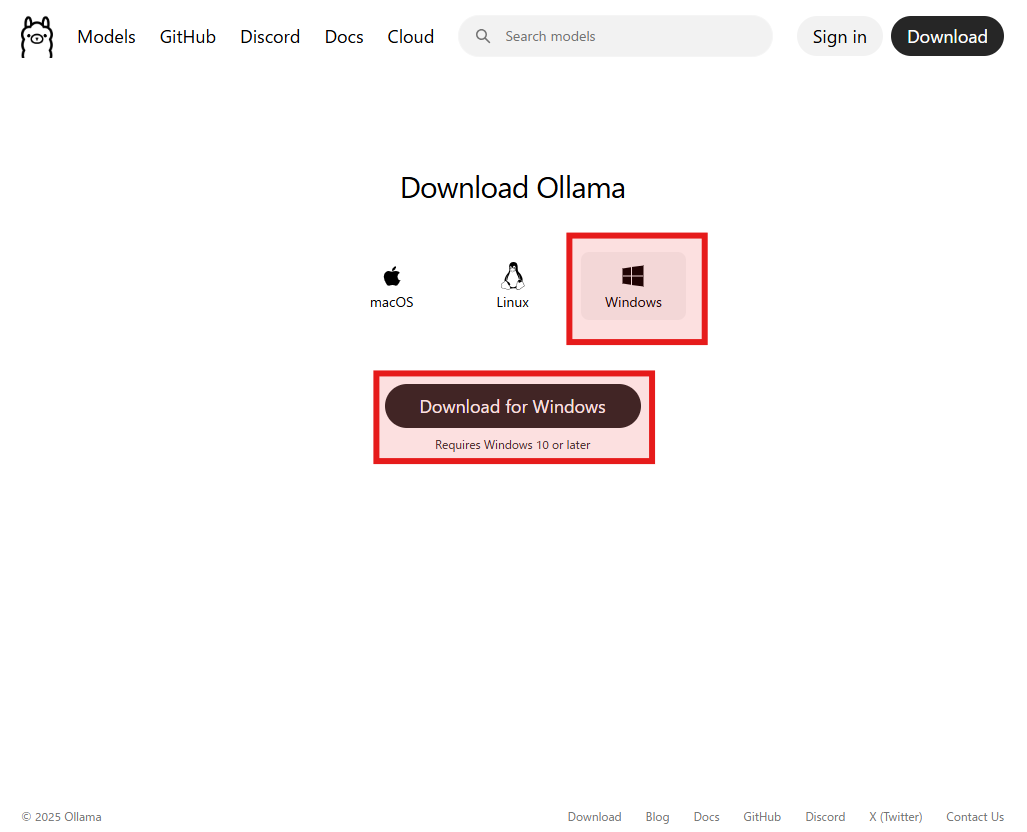Click the Contact Us footer link

(x=974, y=817)
